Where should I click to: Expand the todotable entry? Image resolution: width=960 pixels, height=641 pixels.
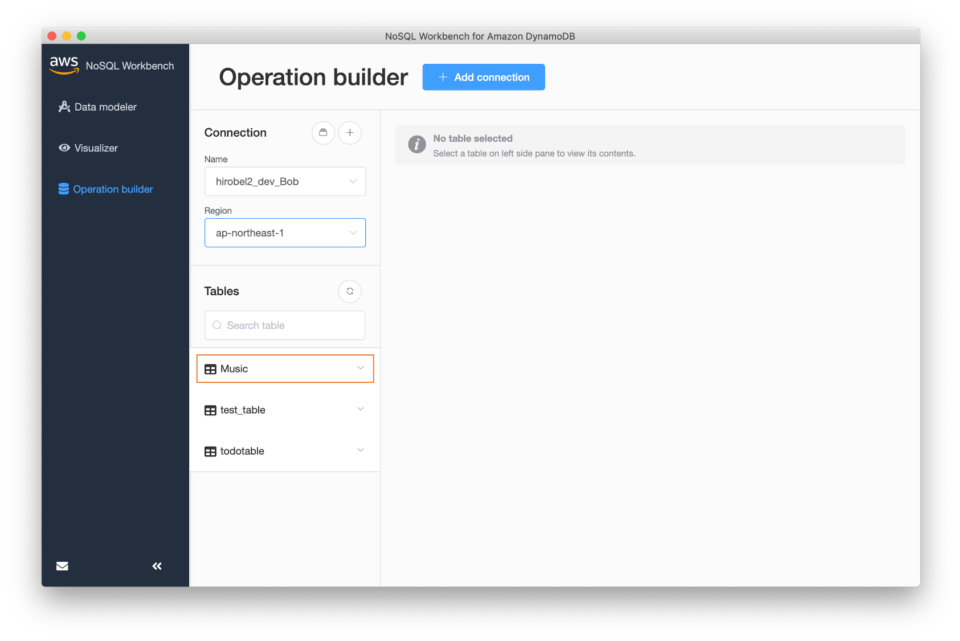[x=360, y=450]
